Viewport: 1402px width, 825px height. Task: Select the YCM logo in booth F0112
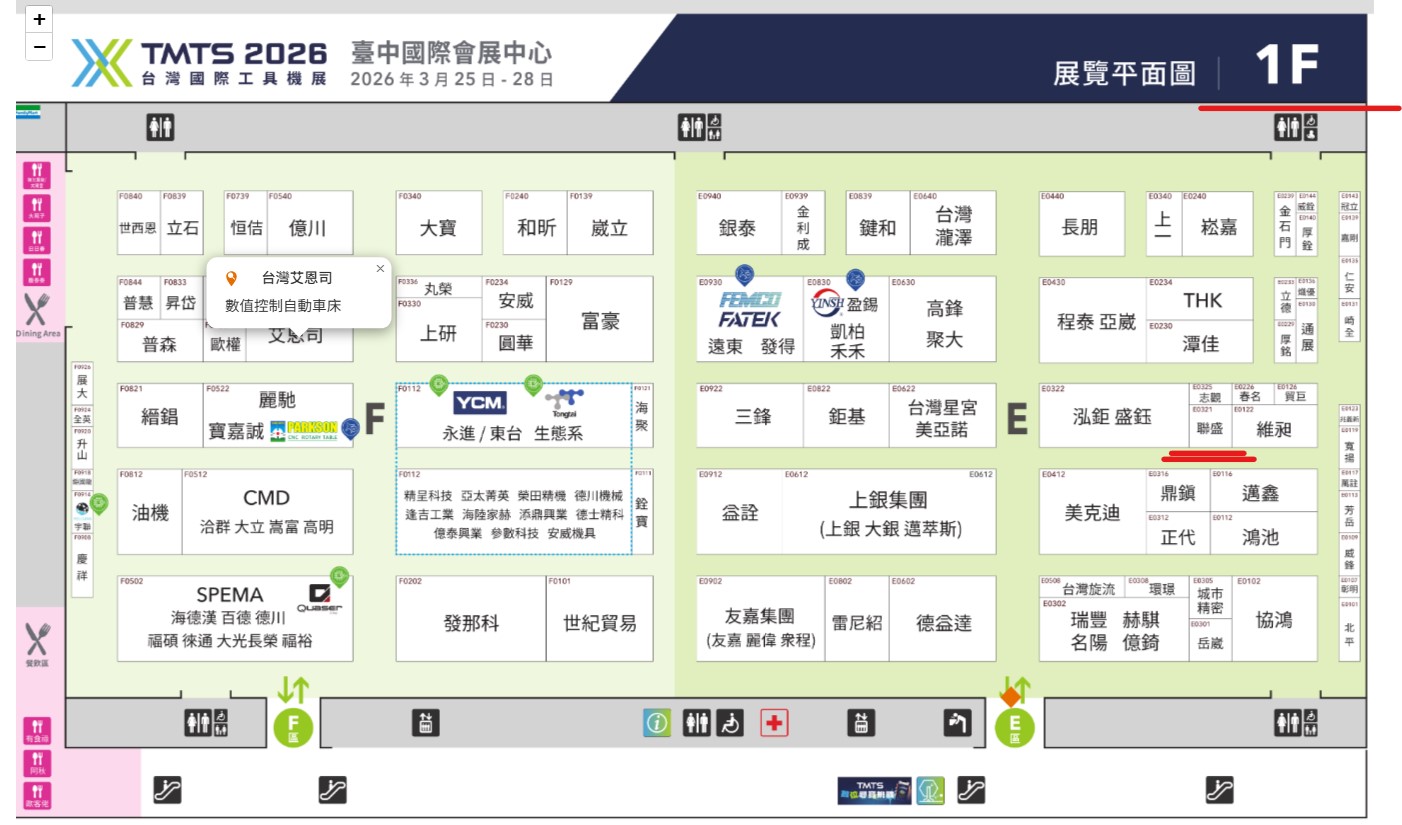[480, 403]
